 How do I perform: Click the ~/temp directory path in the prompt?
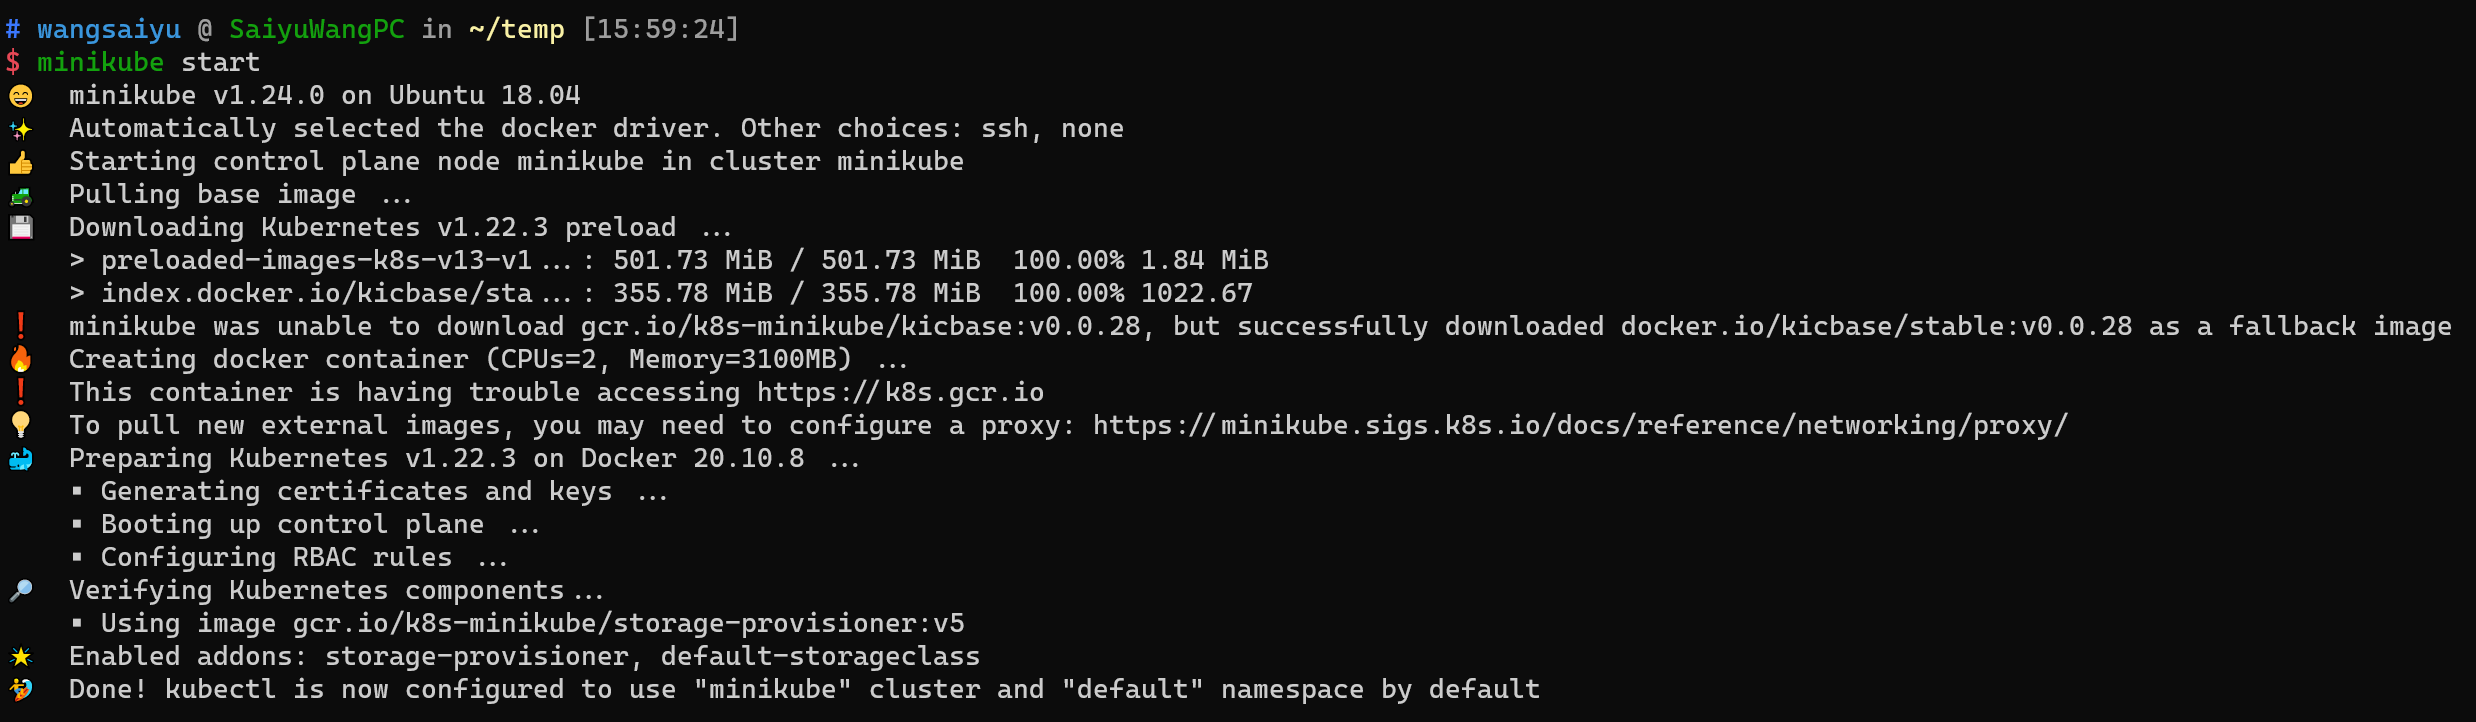[x=517, y=30]
